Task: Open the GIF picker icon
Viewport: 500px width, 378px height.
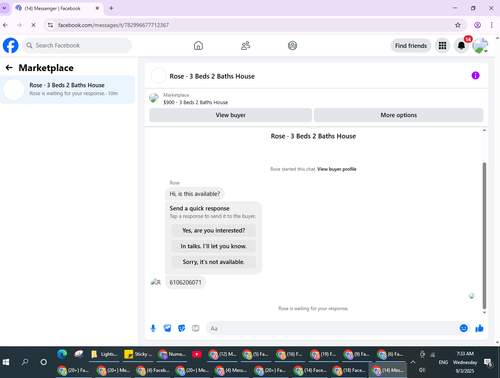Action: [196, 328]
